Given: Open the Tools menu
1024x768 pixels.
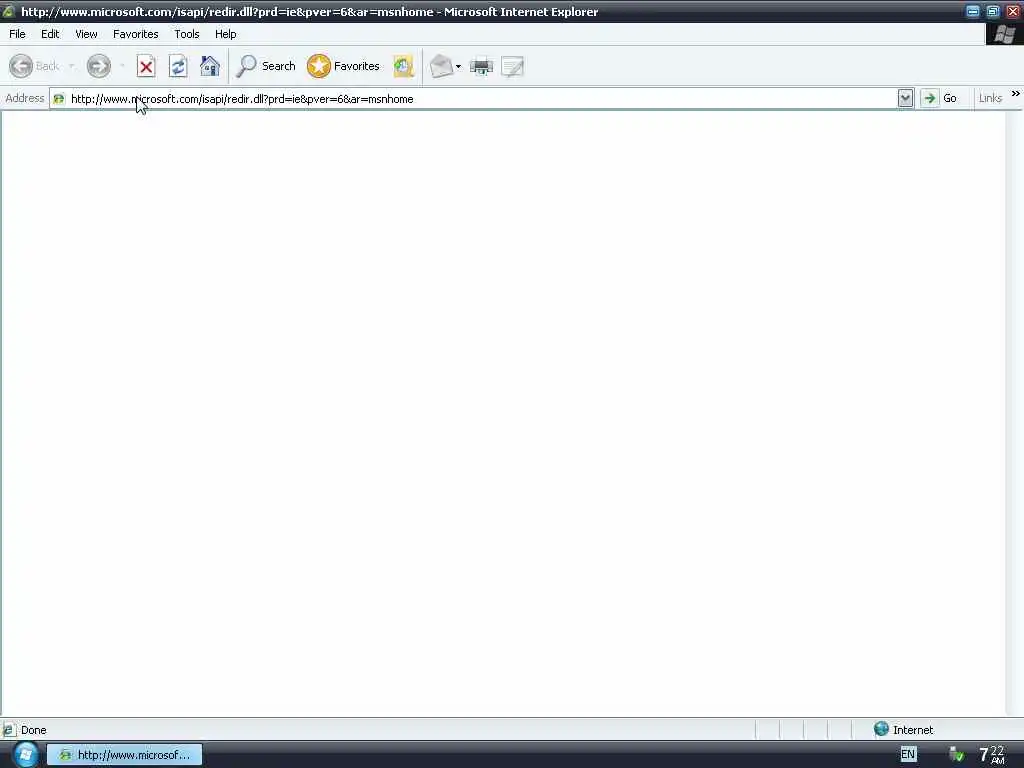Looking at the screenshot, I should click(x=187, y=34).
